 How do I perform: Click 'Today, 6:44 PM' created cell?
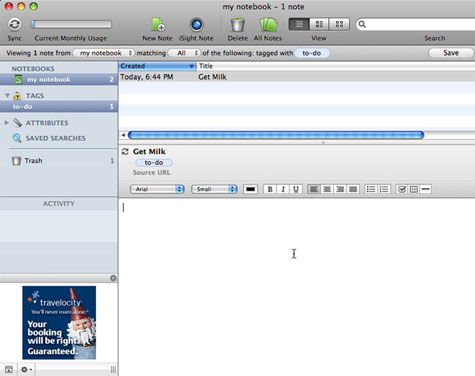tap(147, 77)
